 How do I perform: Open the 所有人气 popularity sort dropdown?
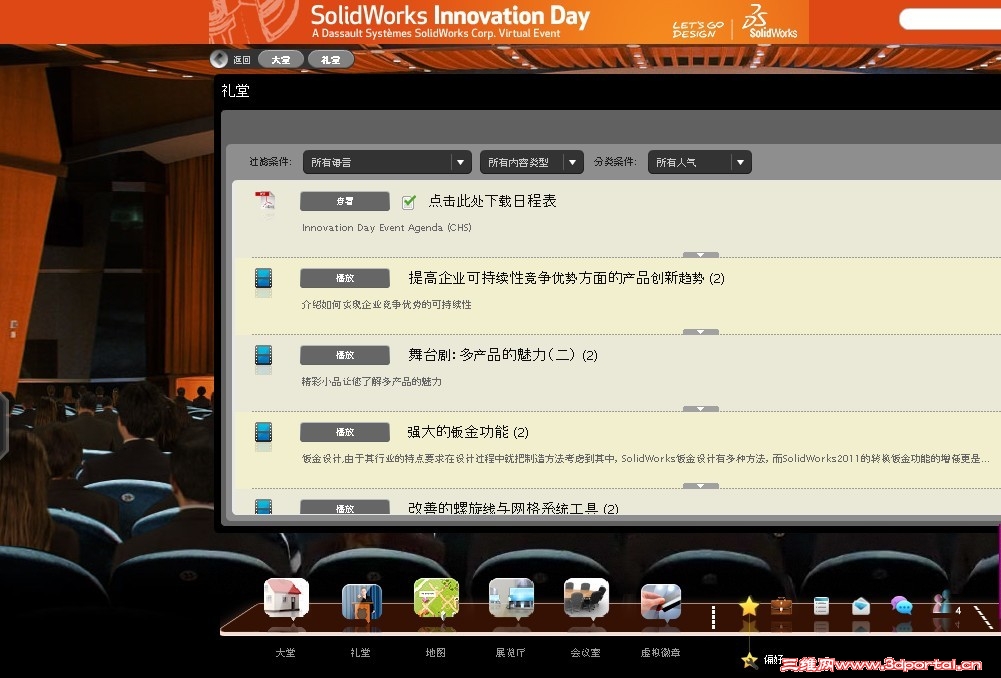pyautogui.click(x=700, y=162)
